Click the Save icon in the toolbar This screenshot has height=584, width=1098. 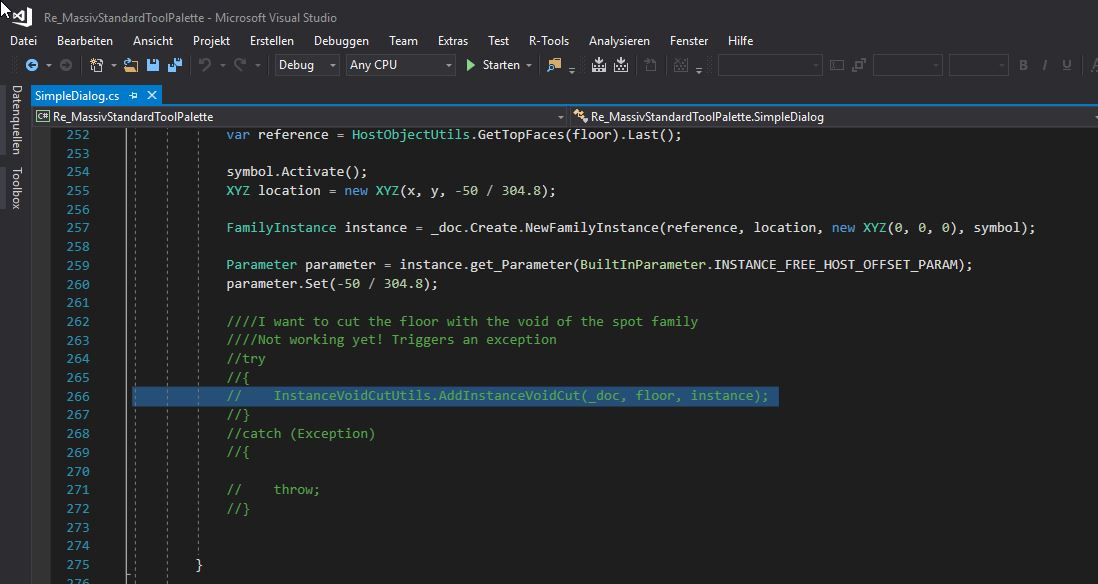pos(152,65)
